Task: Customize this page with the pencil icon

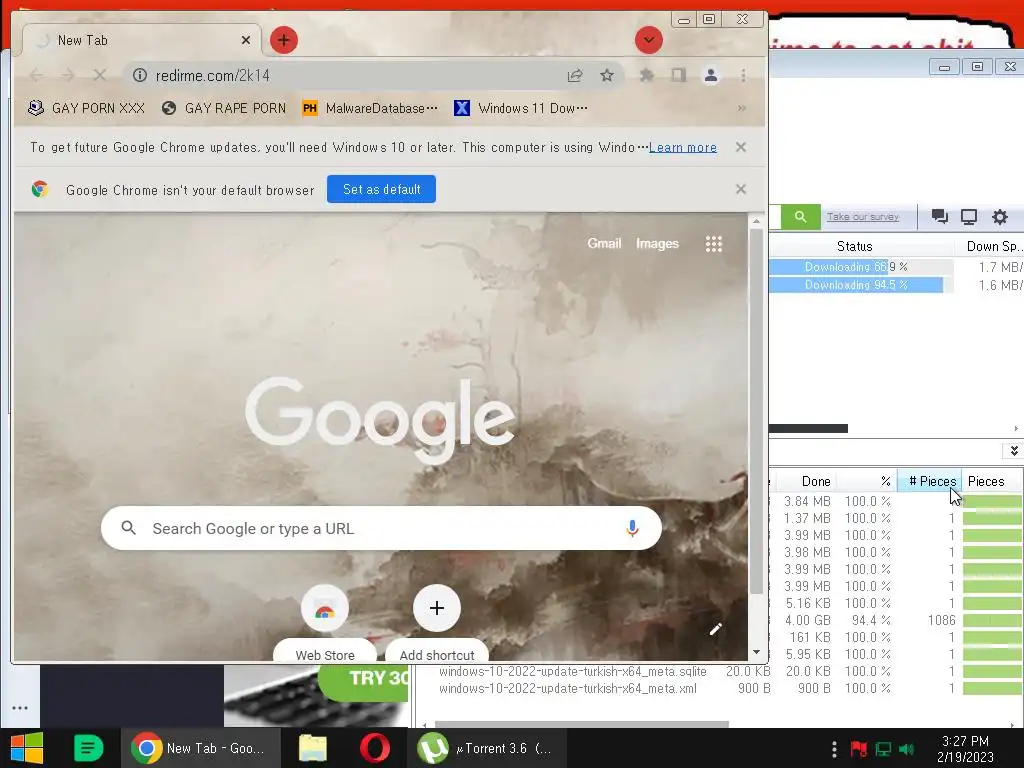Action: [x=716, y=629]
